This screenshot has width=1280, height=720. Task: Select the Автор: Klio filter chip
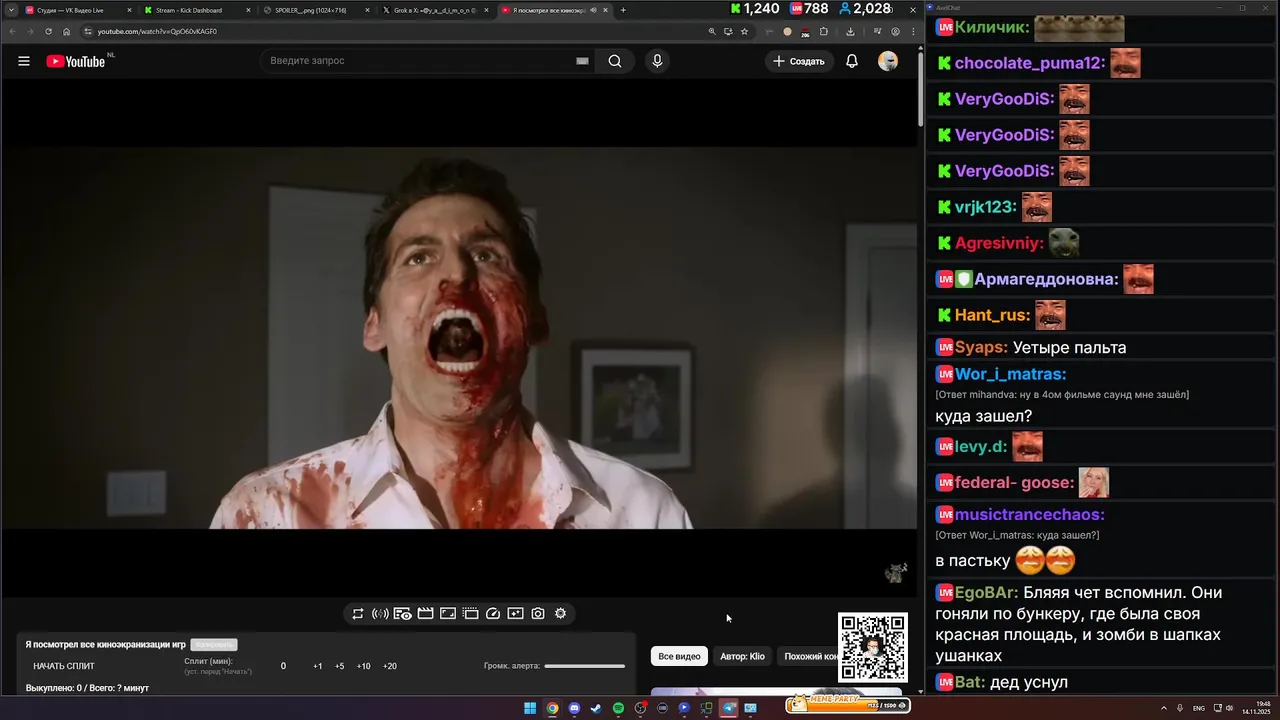tap(742, 656)
